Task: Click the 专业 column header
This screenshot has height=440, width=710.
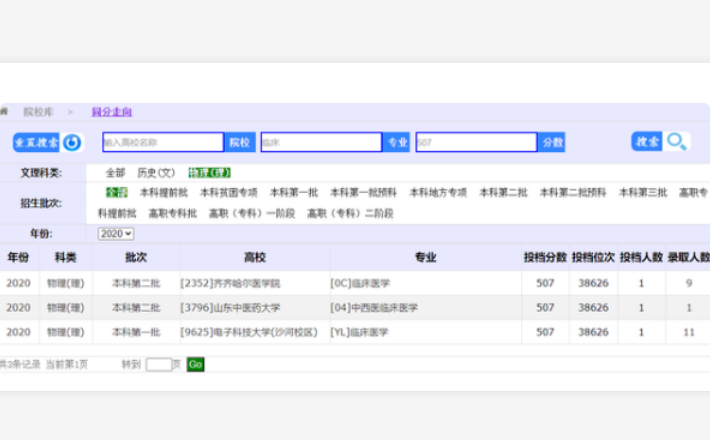Action: [x=425, y=258]
